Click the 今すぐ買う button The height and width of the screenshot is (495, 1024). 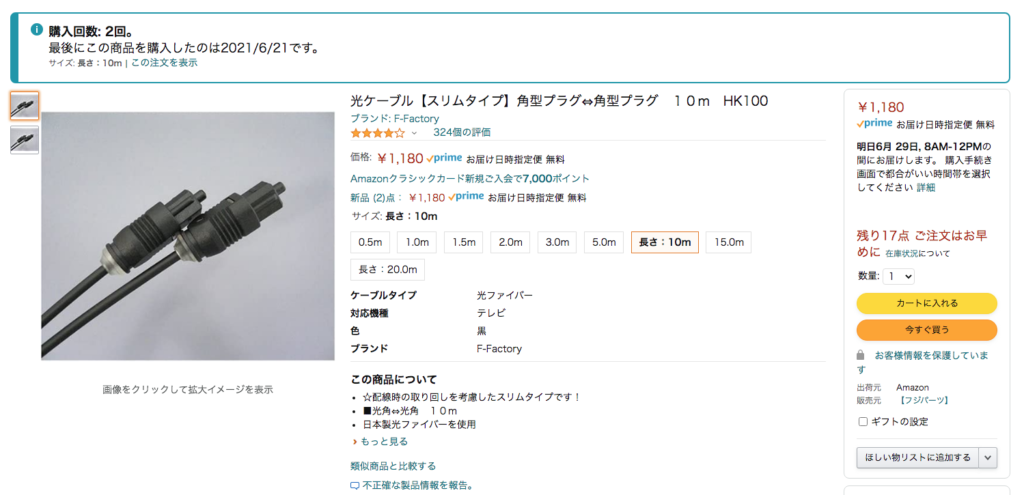[x=927, y=330]
